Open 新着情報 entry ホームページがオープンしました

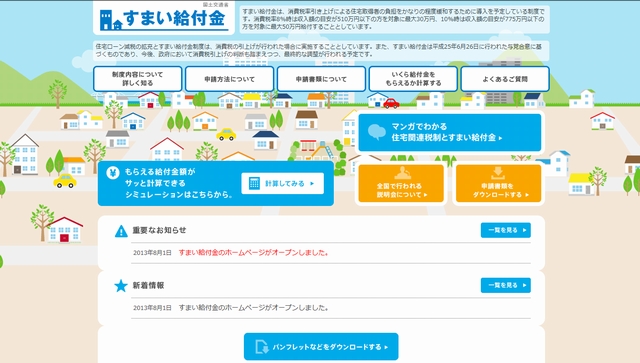coord(253,308)
